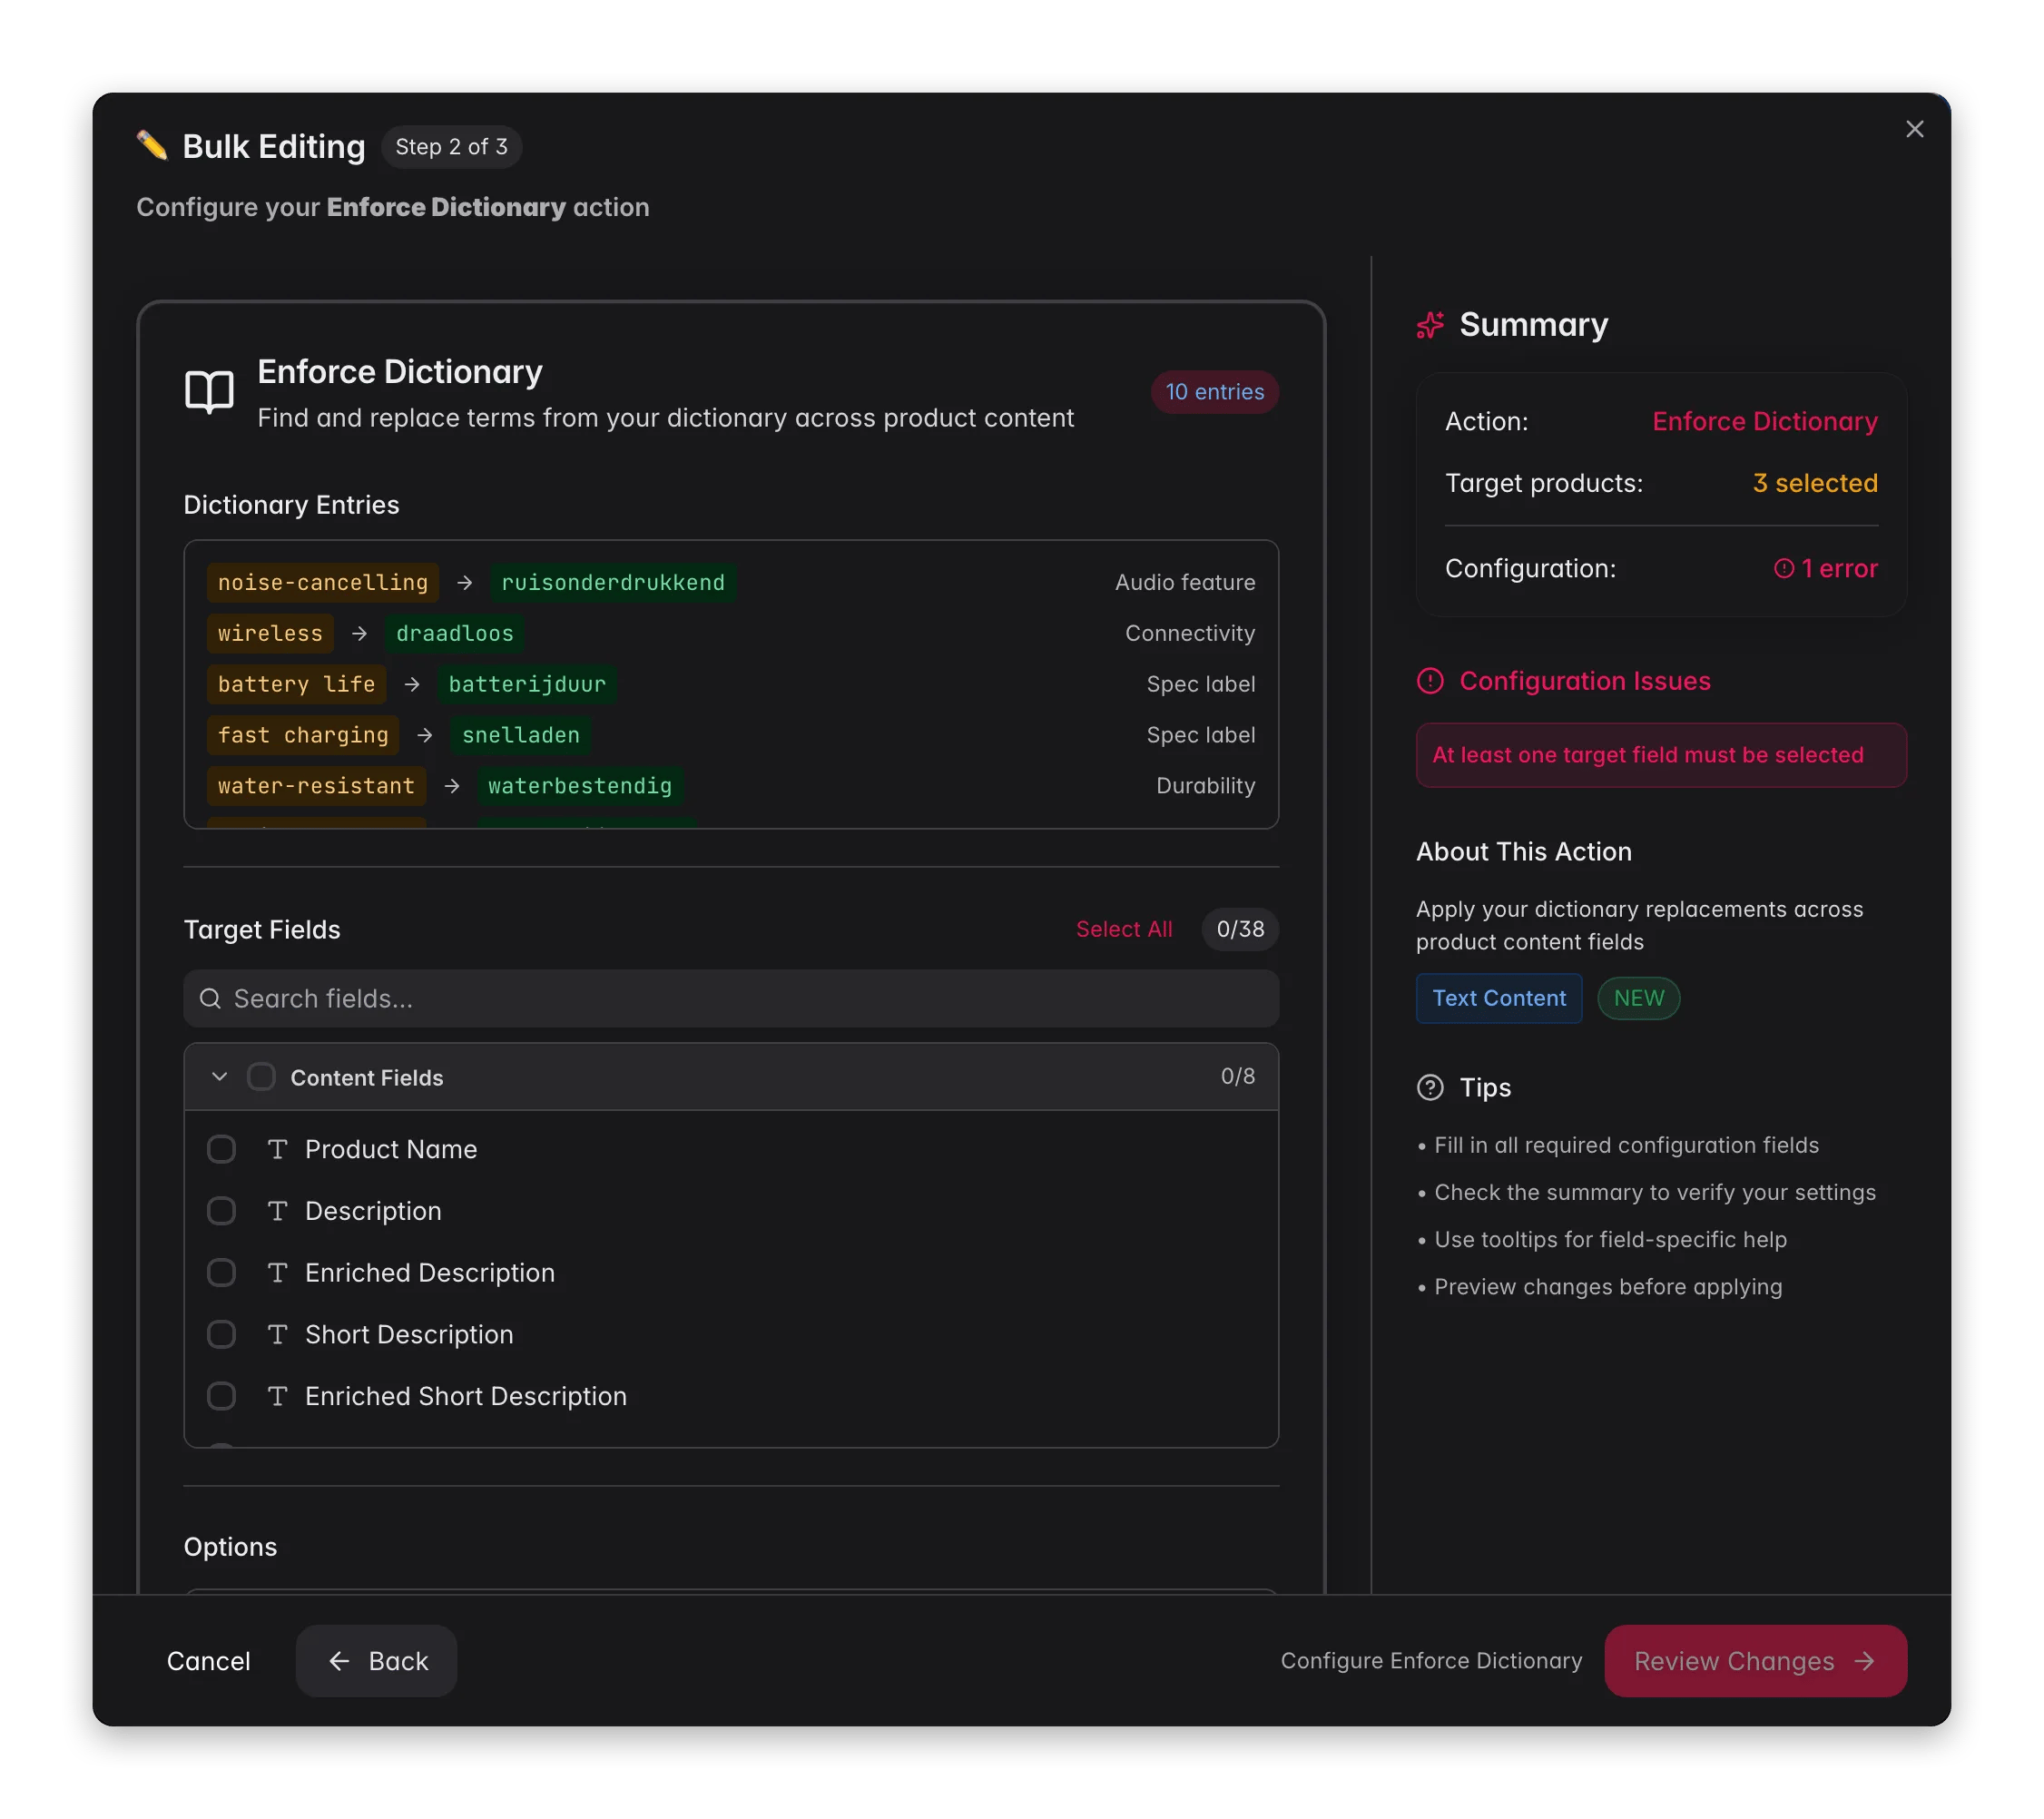This screenshot has width=2044, height=1819.
Task: Close the Bulk Editing dialog
Action: 1914,129
